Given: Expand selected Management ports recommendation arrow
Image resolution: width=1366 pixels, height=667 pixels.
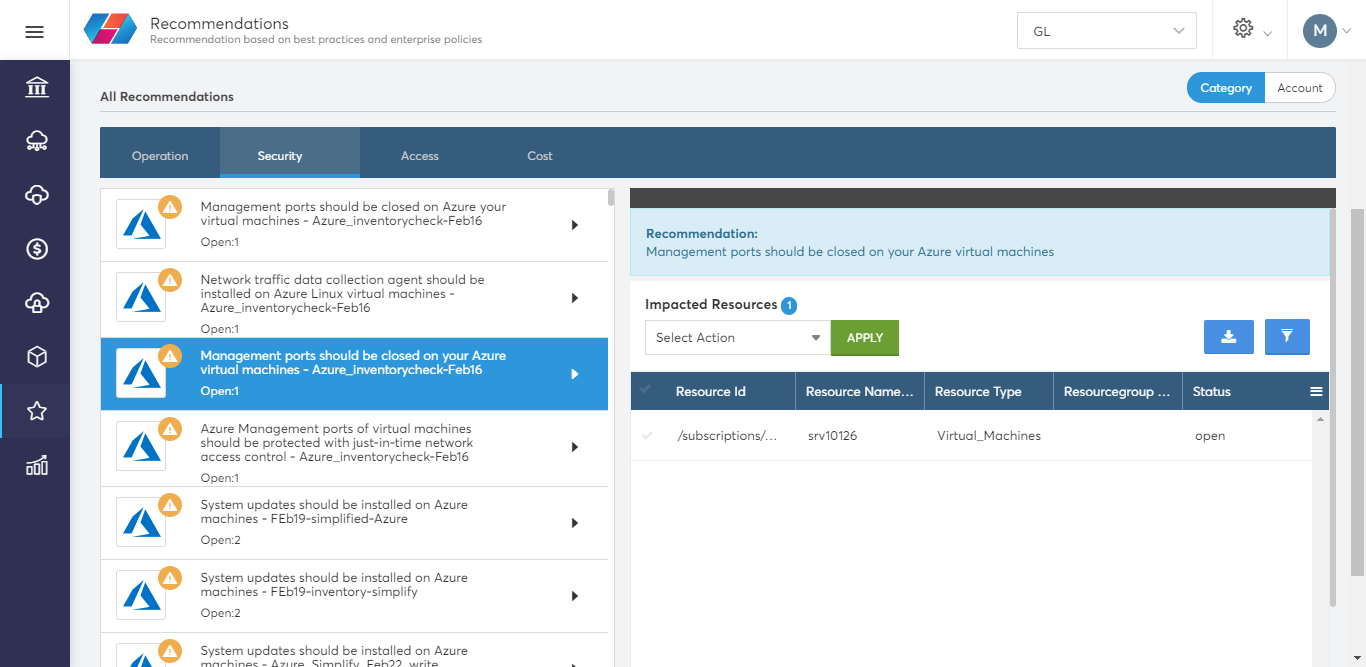Looking at the screenshot, I should point(575,374).
